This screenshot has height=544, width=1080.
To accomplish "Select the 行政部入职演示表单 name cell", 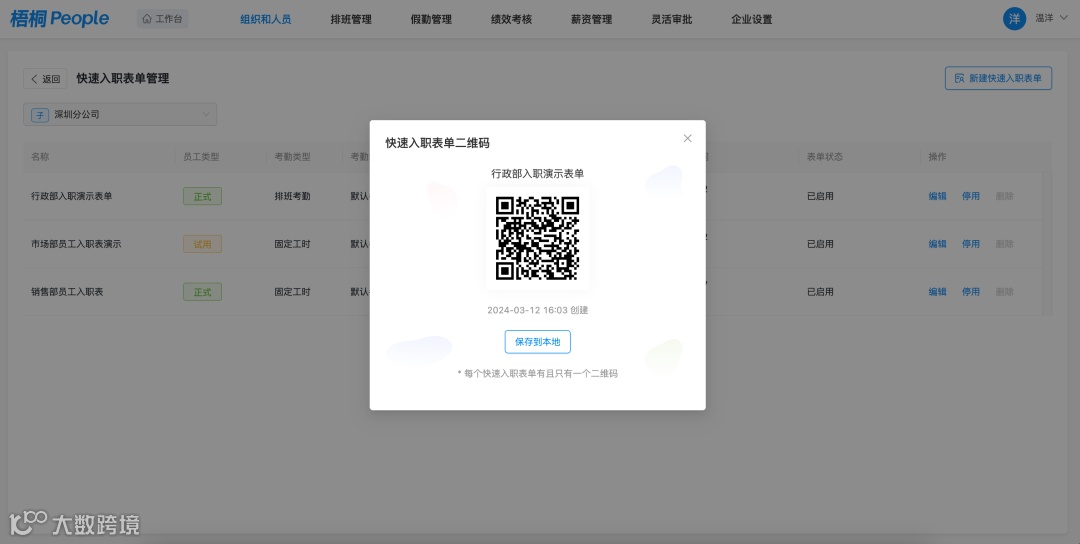I will (x=72, y=196).
